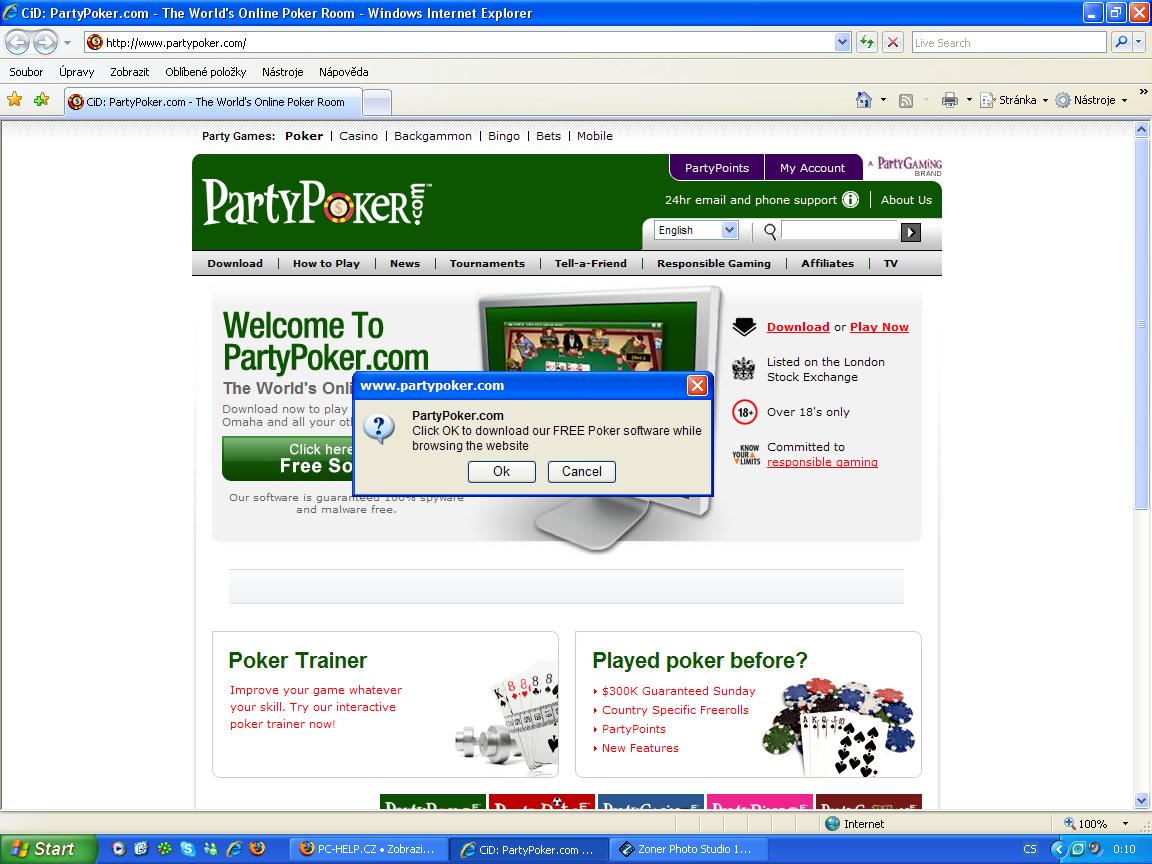Viewport: 1152px width, 864px height.
Task: Click the Live Search magnifier icon
Action: click(x=1121, y=43)
